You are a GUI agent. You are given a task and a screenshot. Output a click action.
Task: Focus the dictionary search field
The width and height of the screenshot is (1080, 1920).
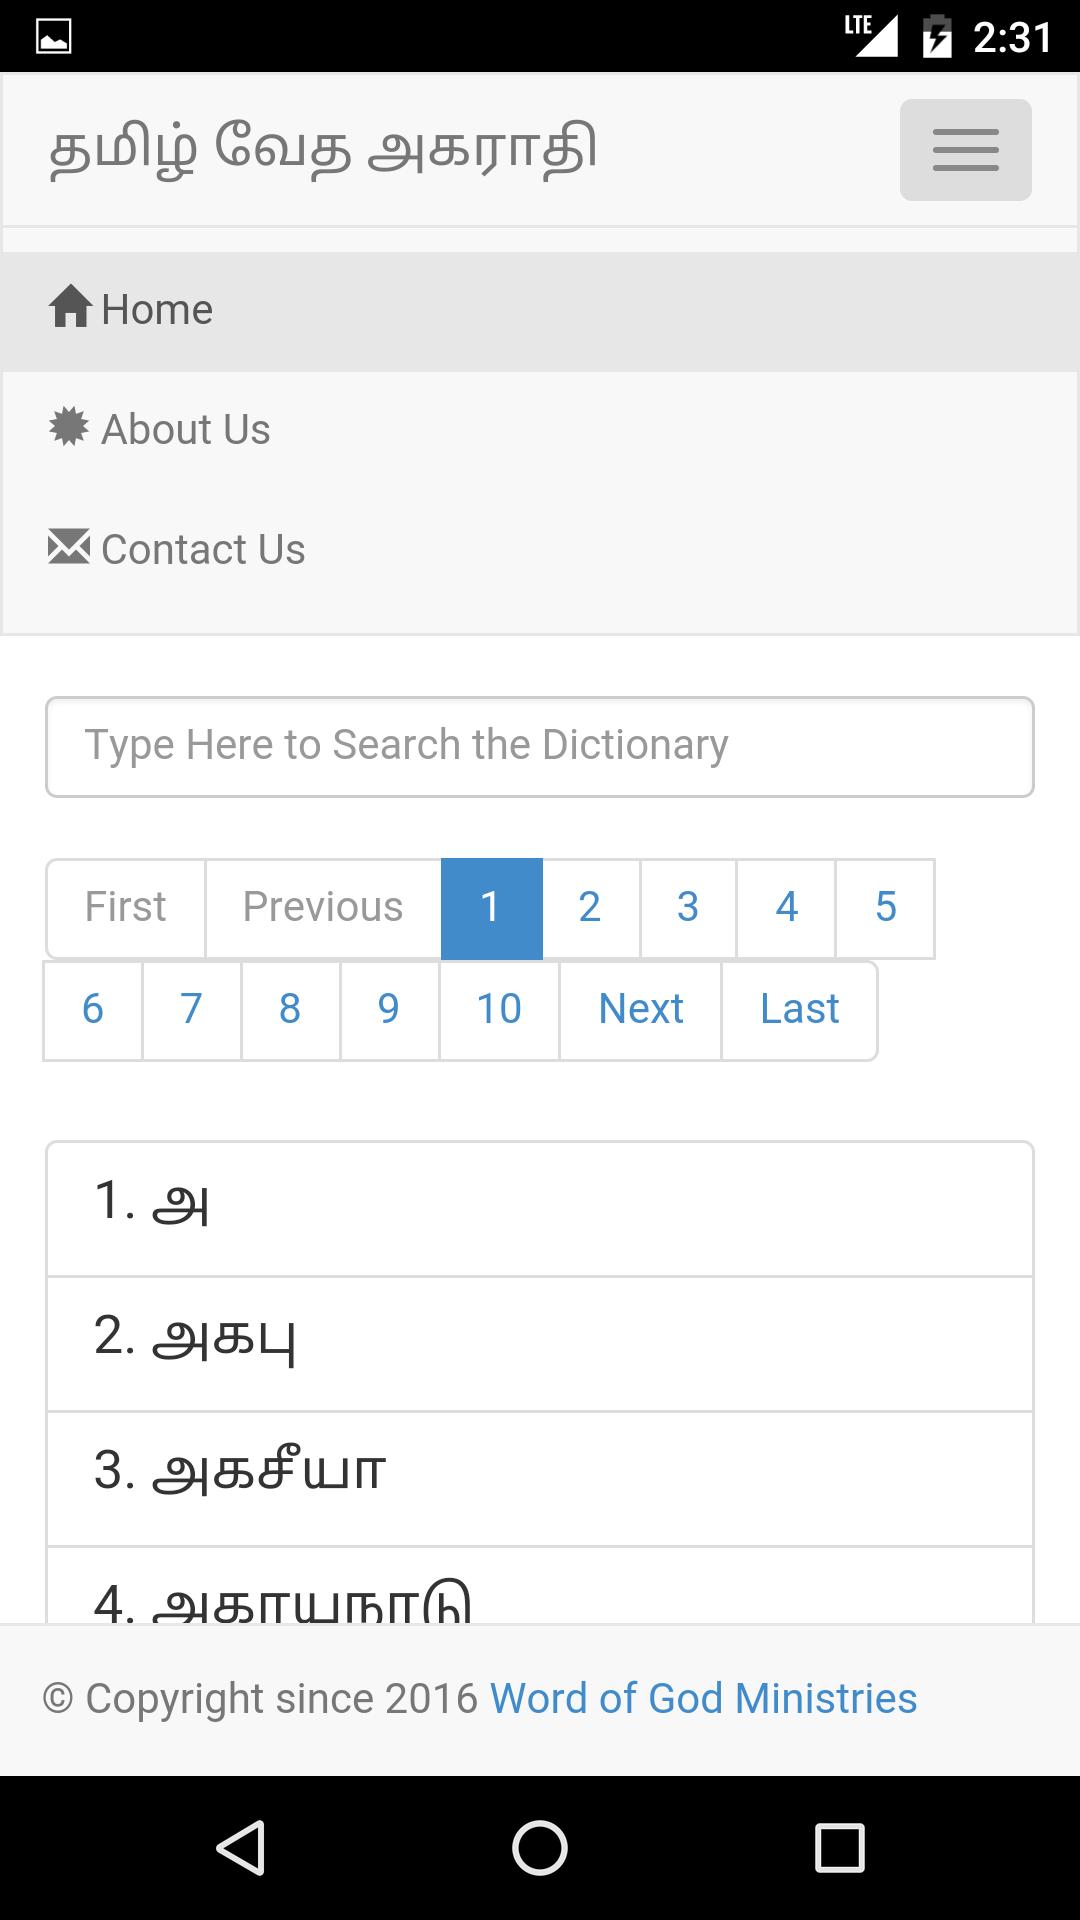(x=540, y=747)
